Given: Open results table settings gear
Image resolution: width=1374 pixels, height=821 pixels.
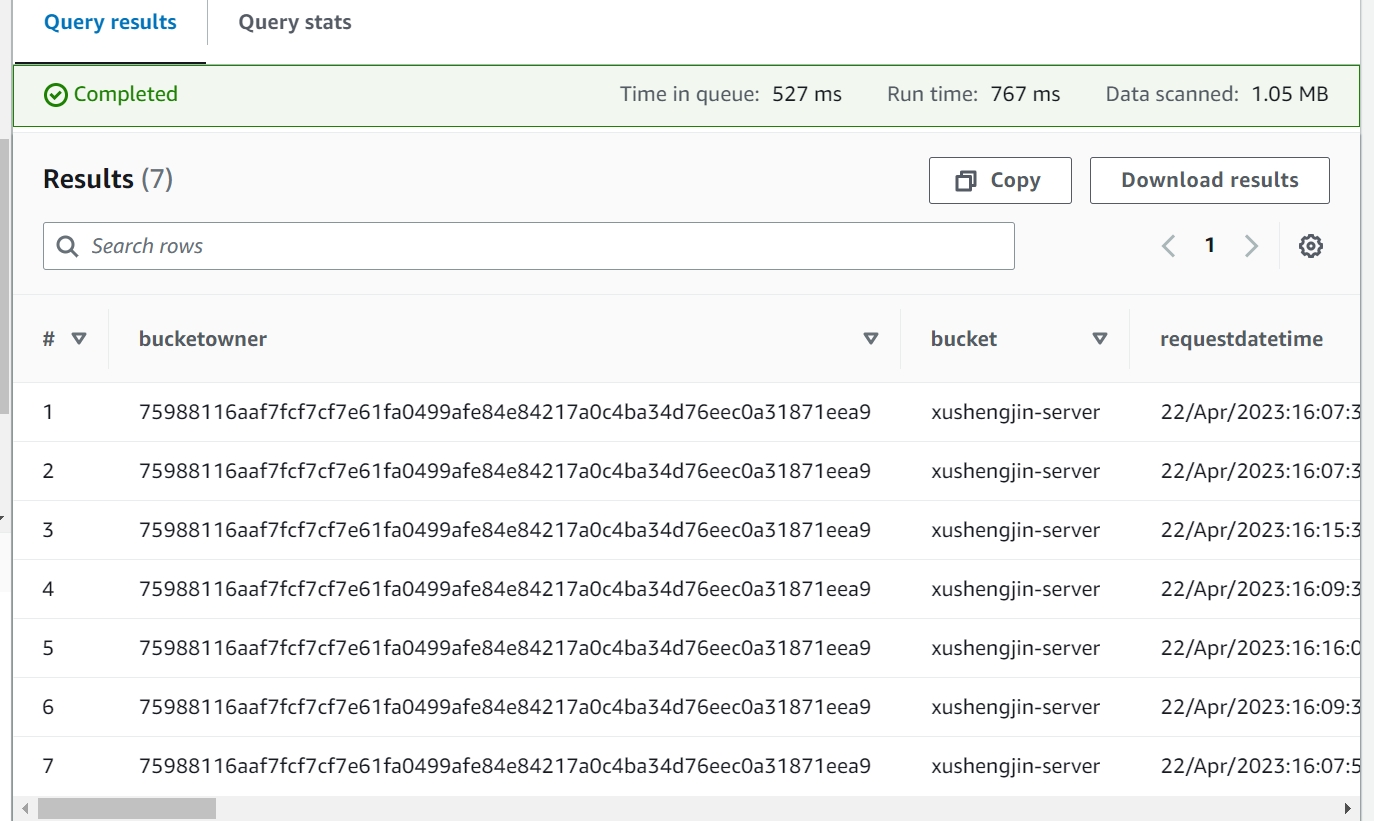Looking at the screenshot, I should coord(1310,246).
